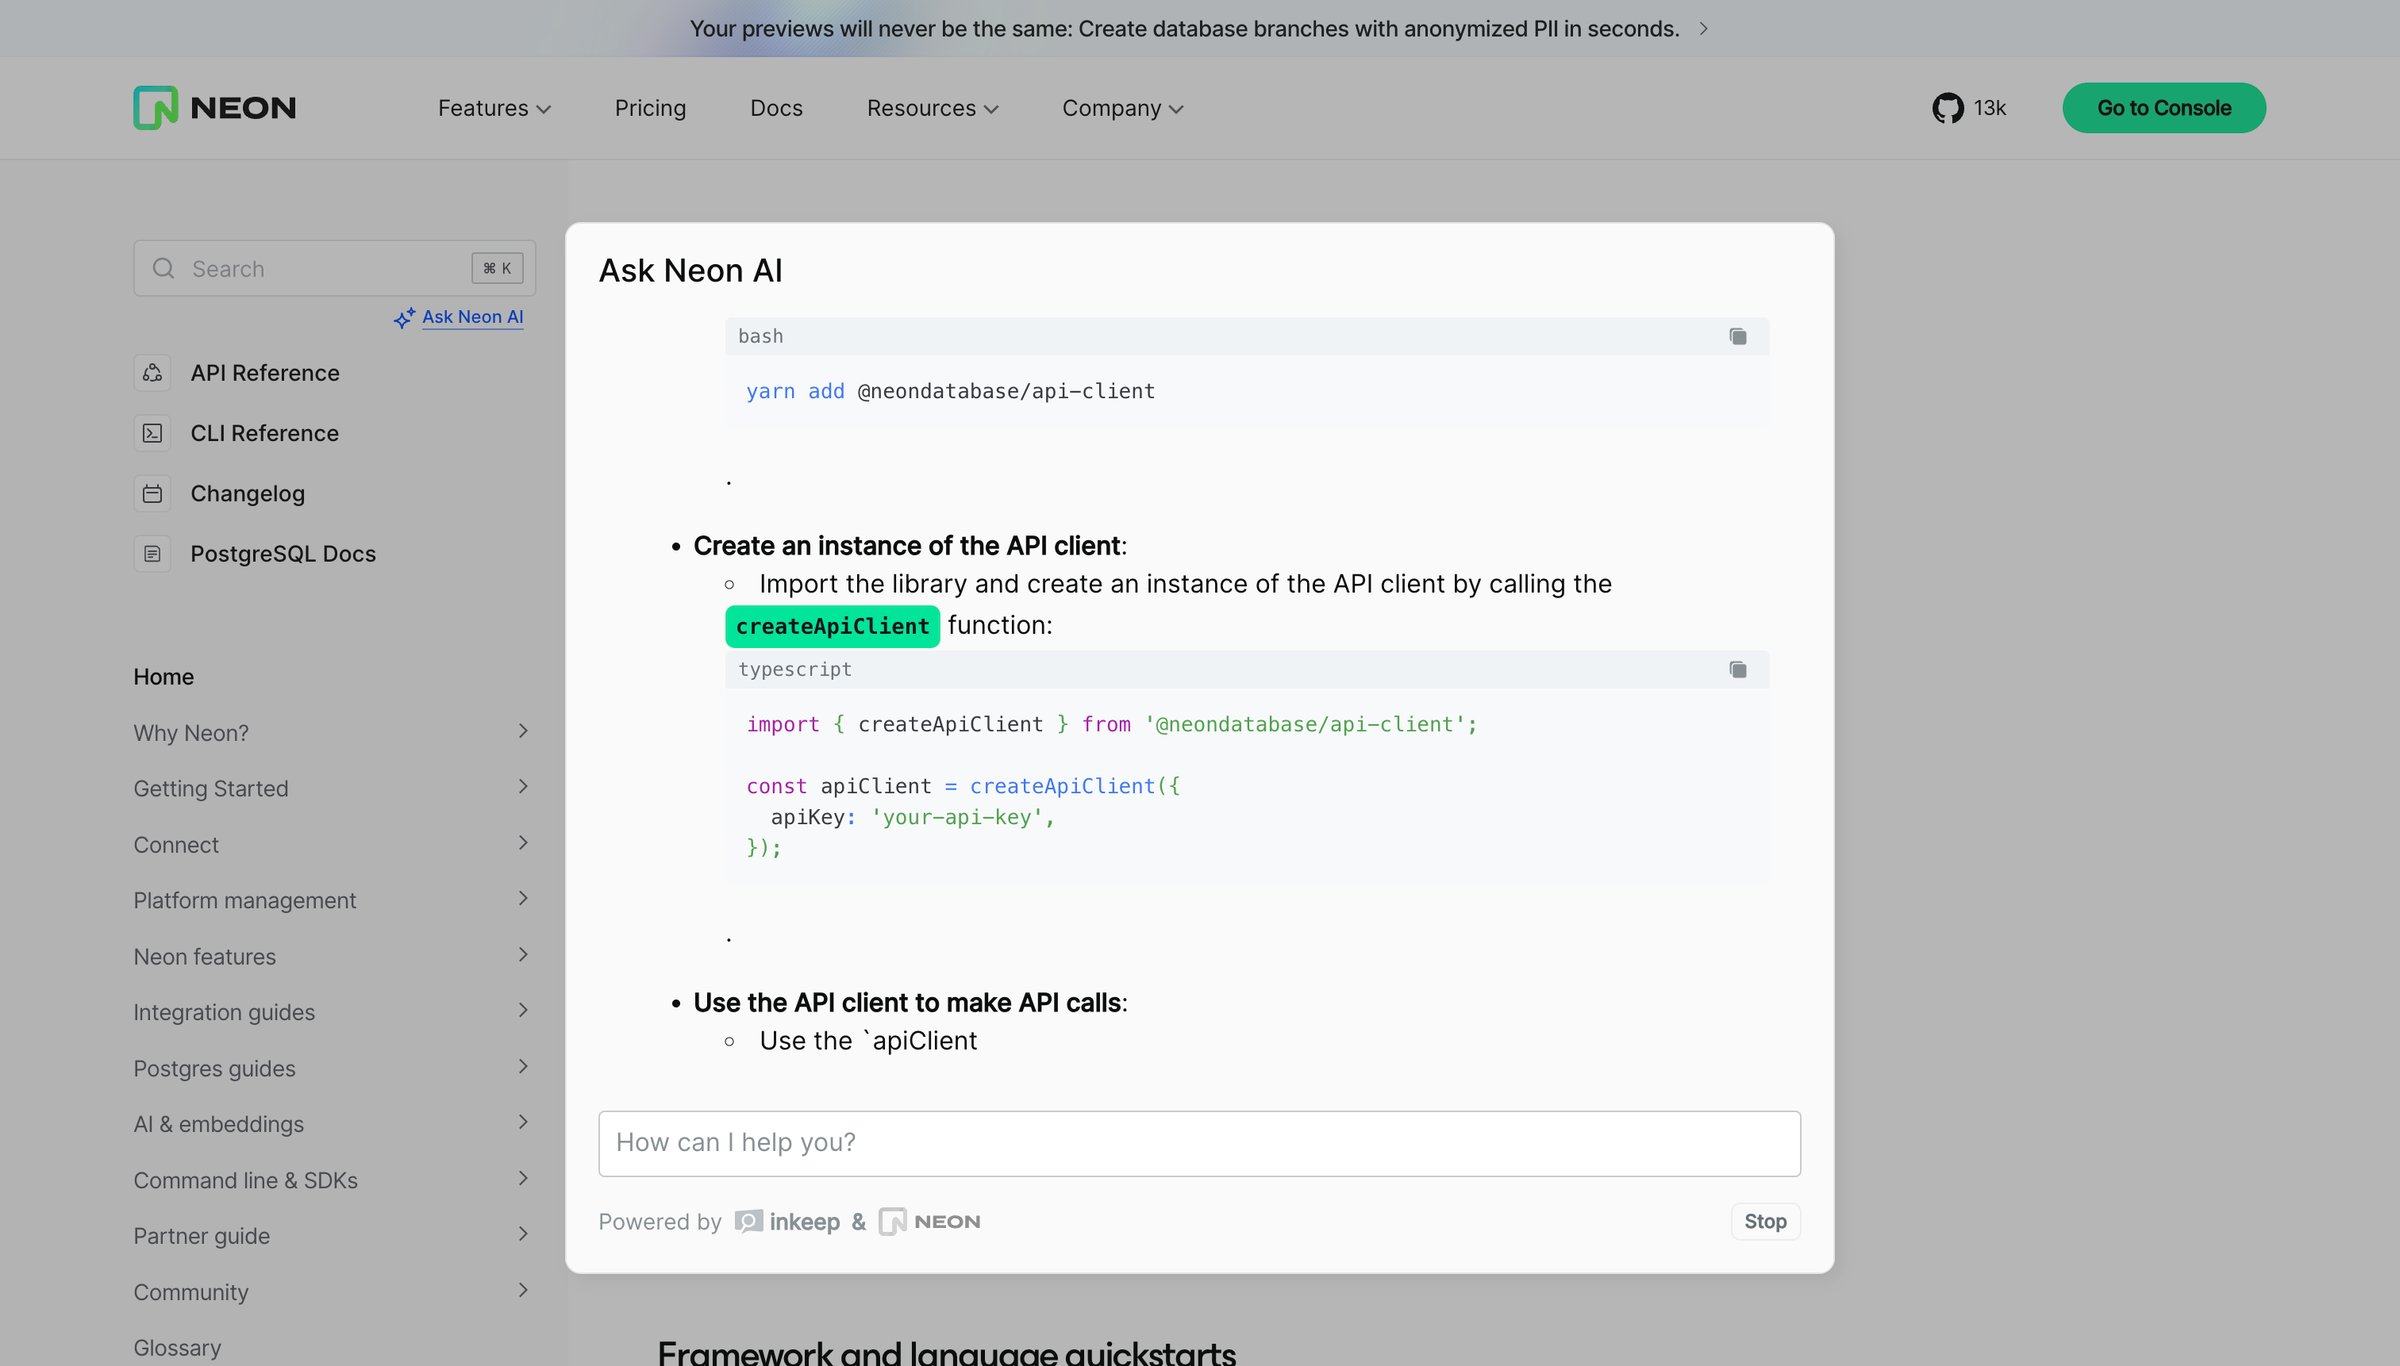Stop the AI response generation
The height and width of the screenshot is (1366, 2400).
(x=1765, y=1222)
